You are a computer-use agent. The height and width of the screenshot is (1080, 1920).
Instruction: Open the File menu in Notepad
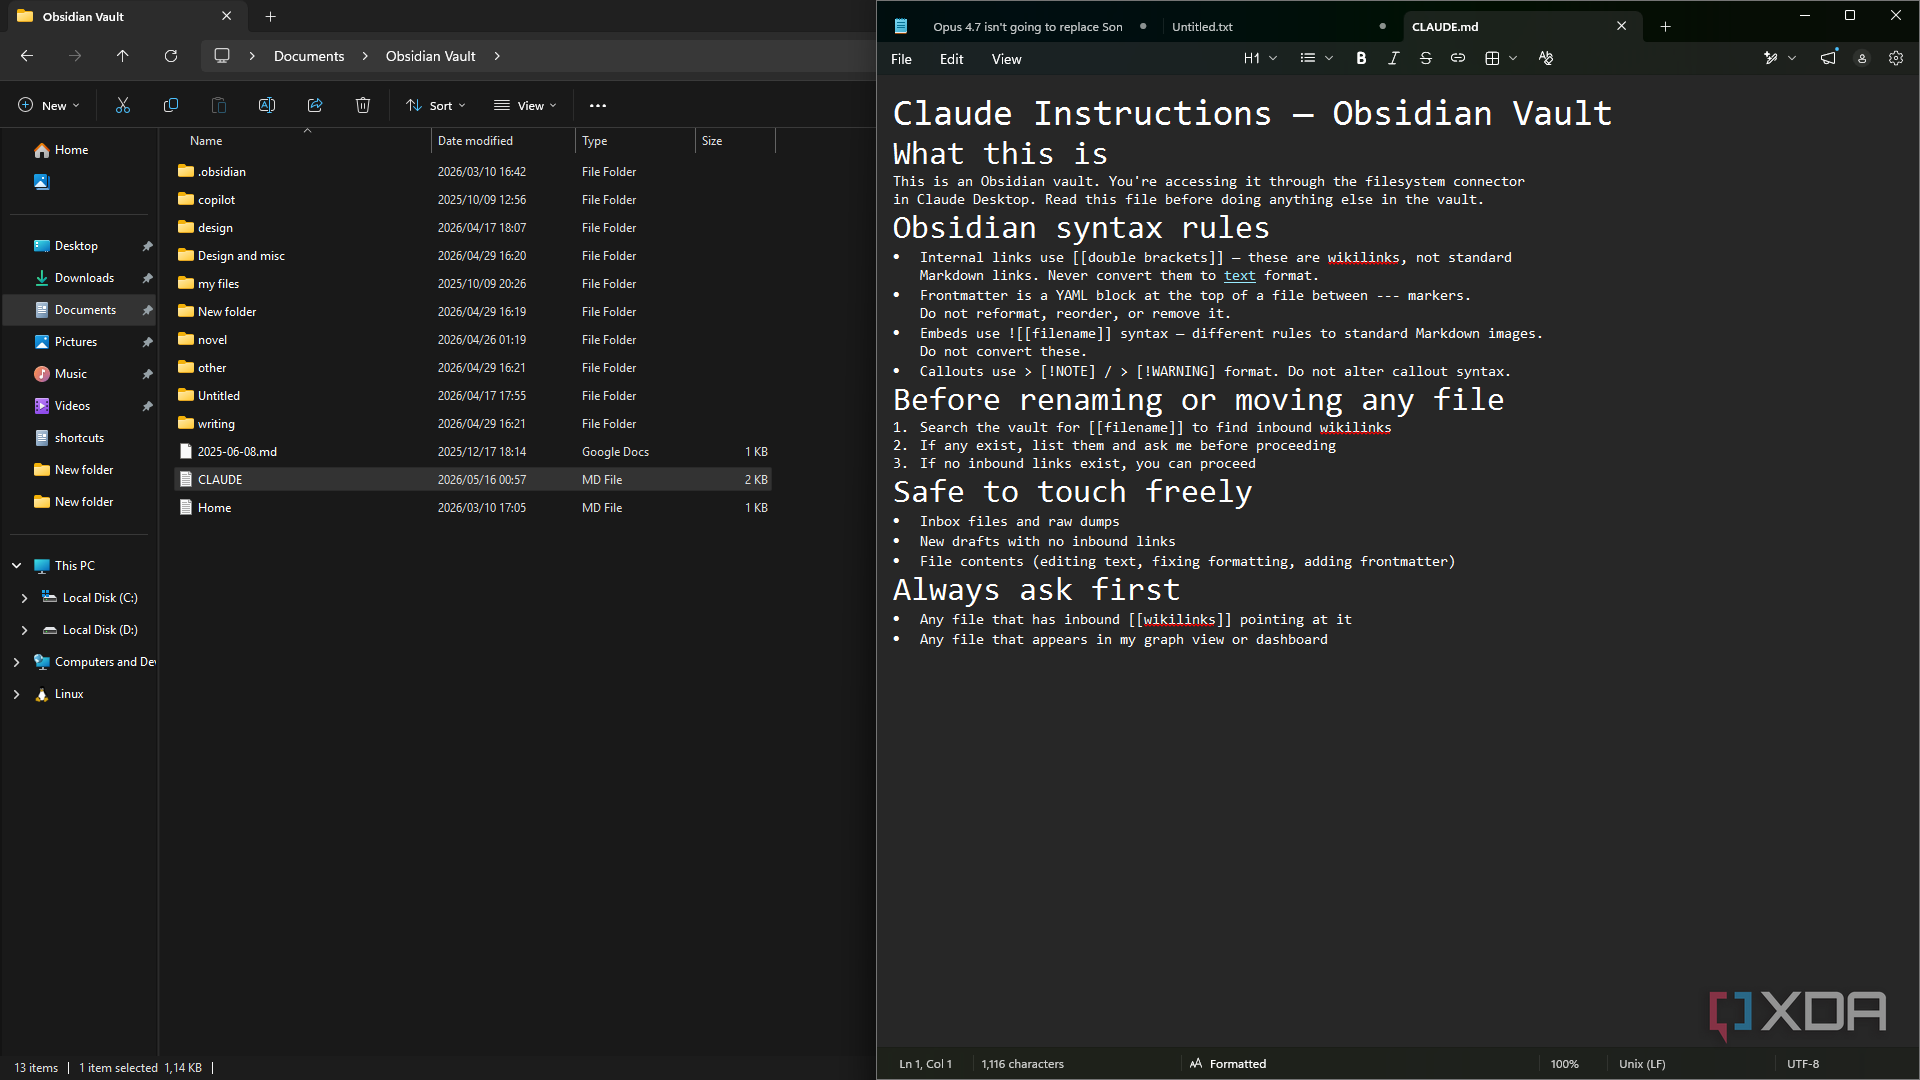pyautogui.click(x=901, y=59)
